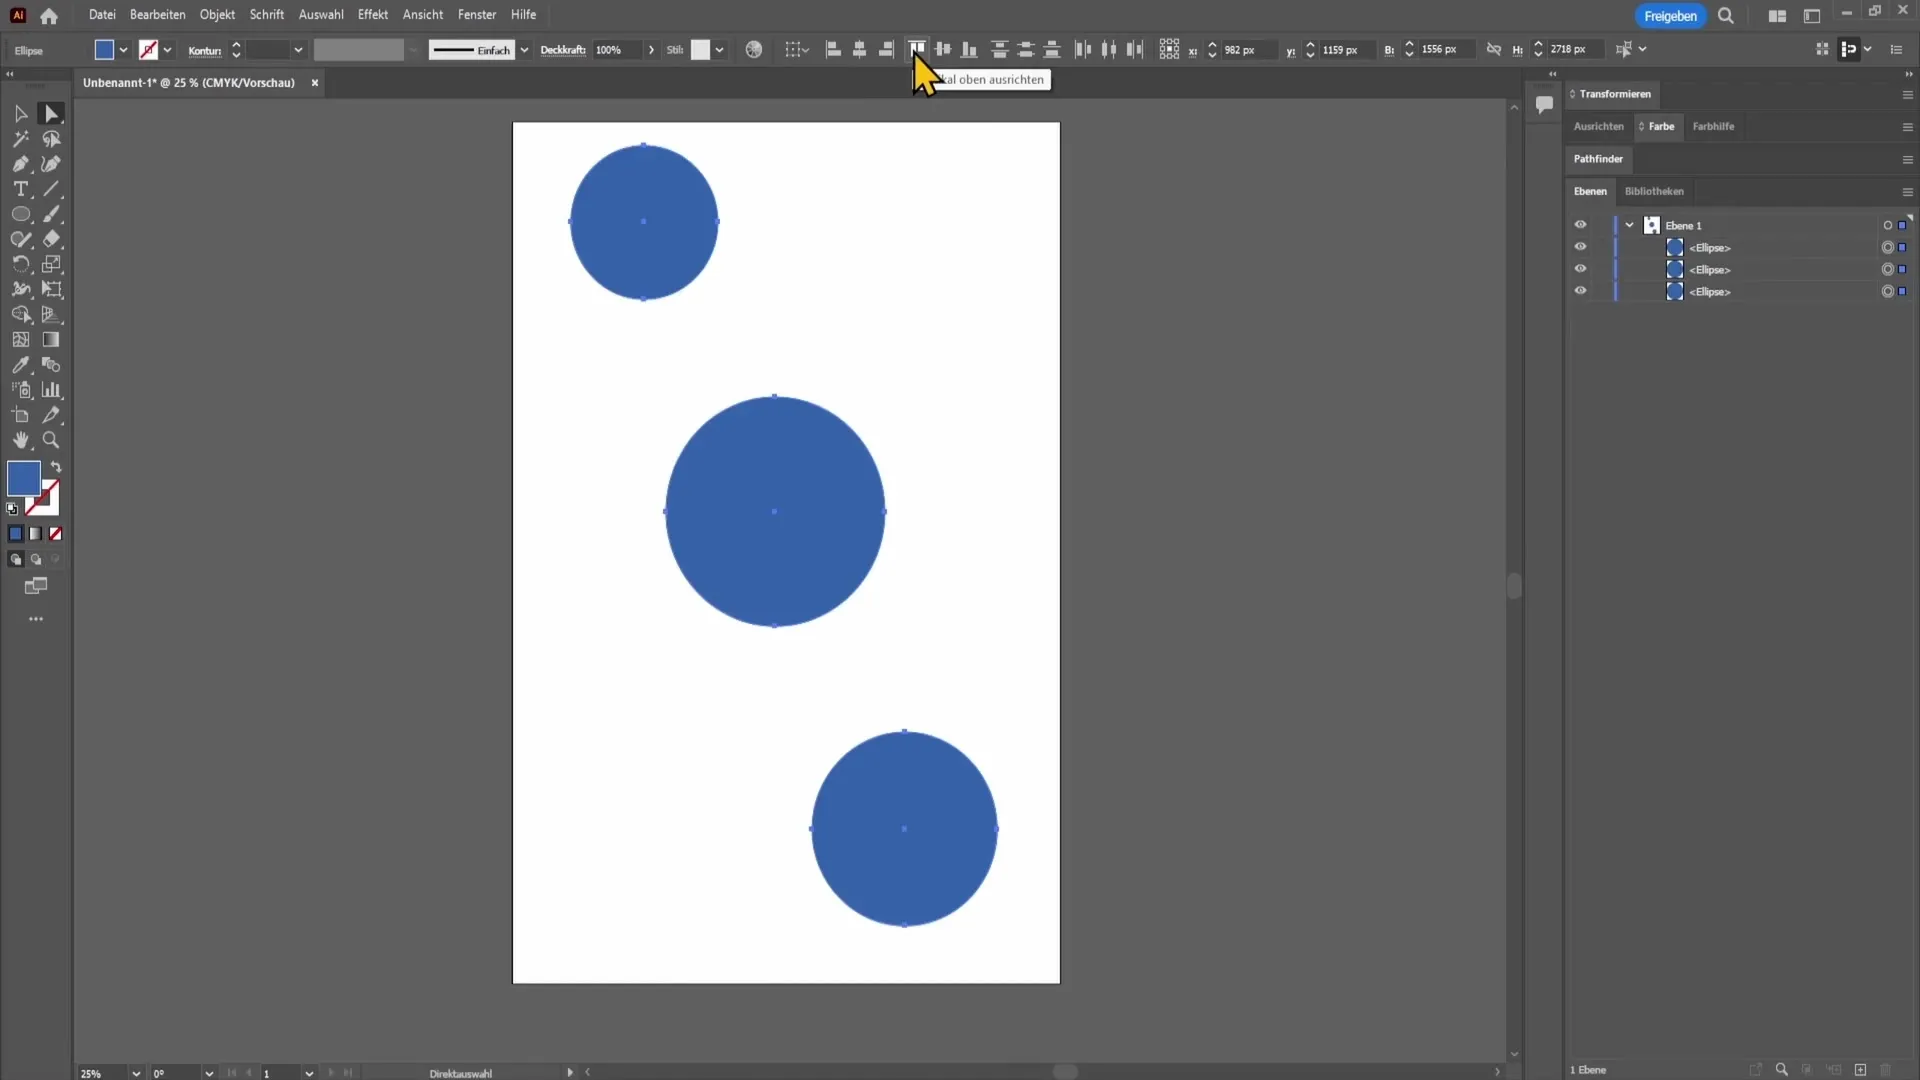Swap fill and stroke colors
This screenshot has height=1080, width=1920.
coord(56,467)
